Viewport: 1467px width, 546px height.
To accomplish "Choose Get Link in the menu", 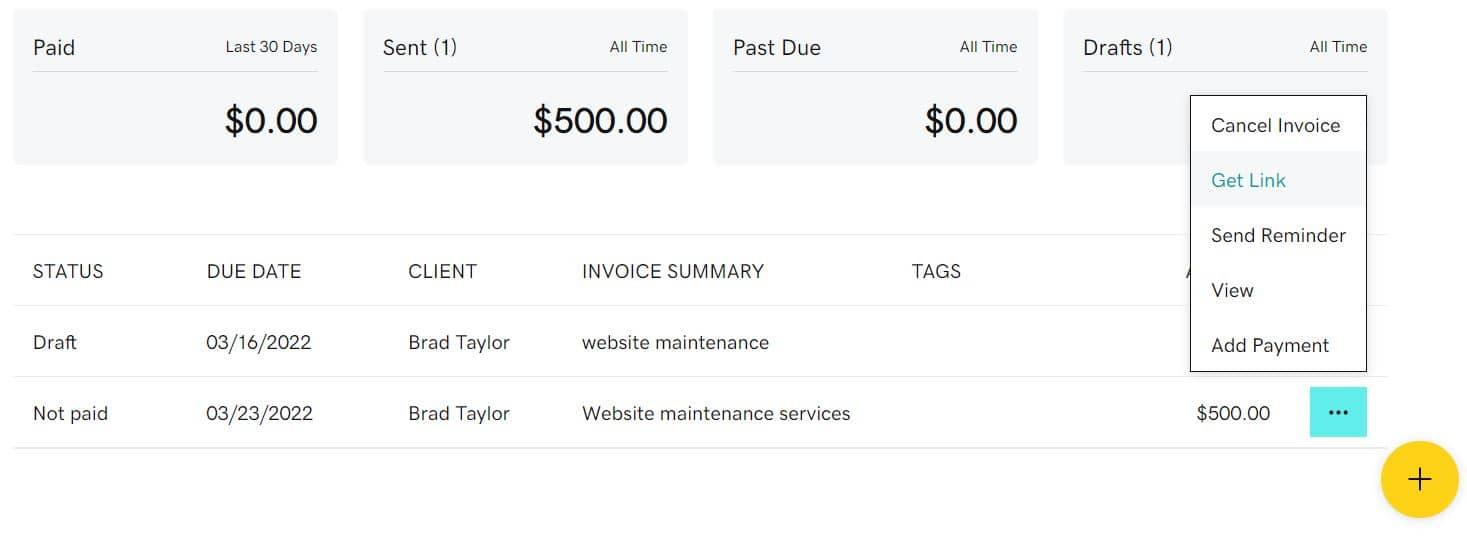I will pos(1248,181).
